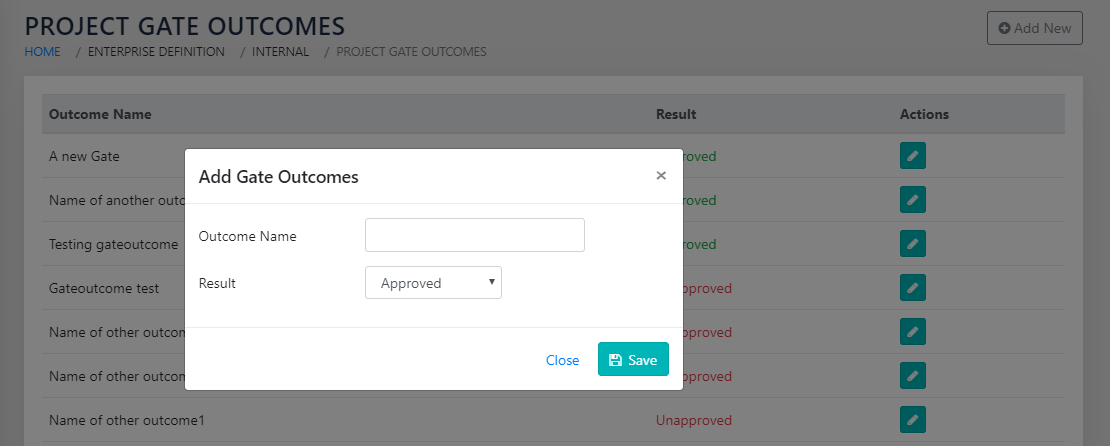The height and width of the screenshot is (446, 1110).
Task: Click the Outcome Name column header
Action: (x=100, y=114)
